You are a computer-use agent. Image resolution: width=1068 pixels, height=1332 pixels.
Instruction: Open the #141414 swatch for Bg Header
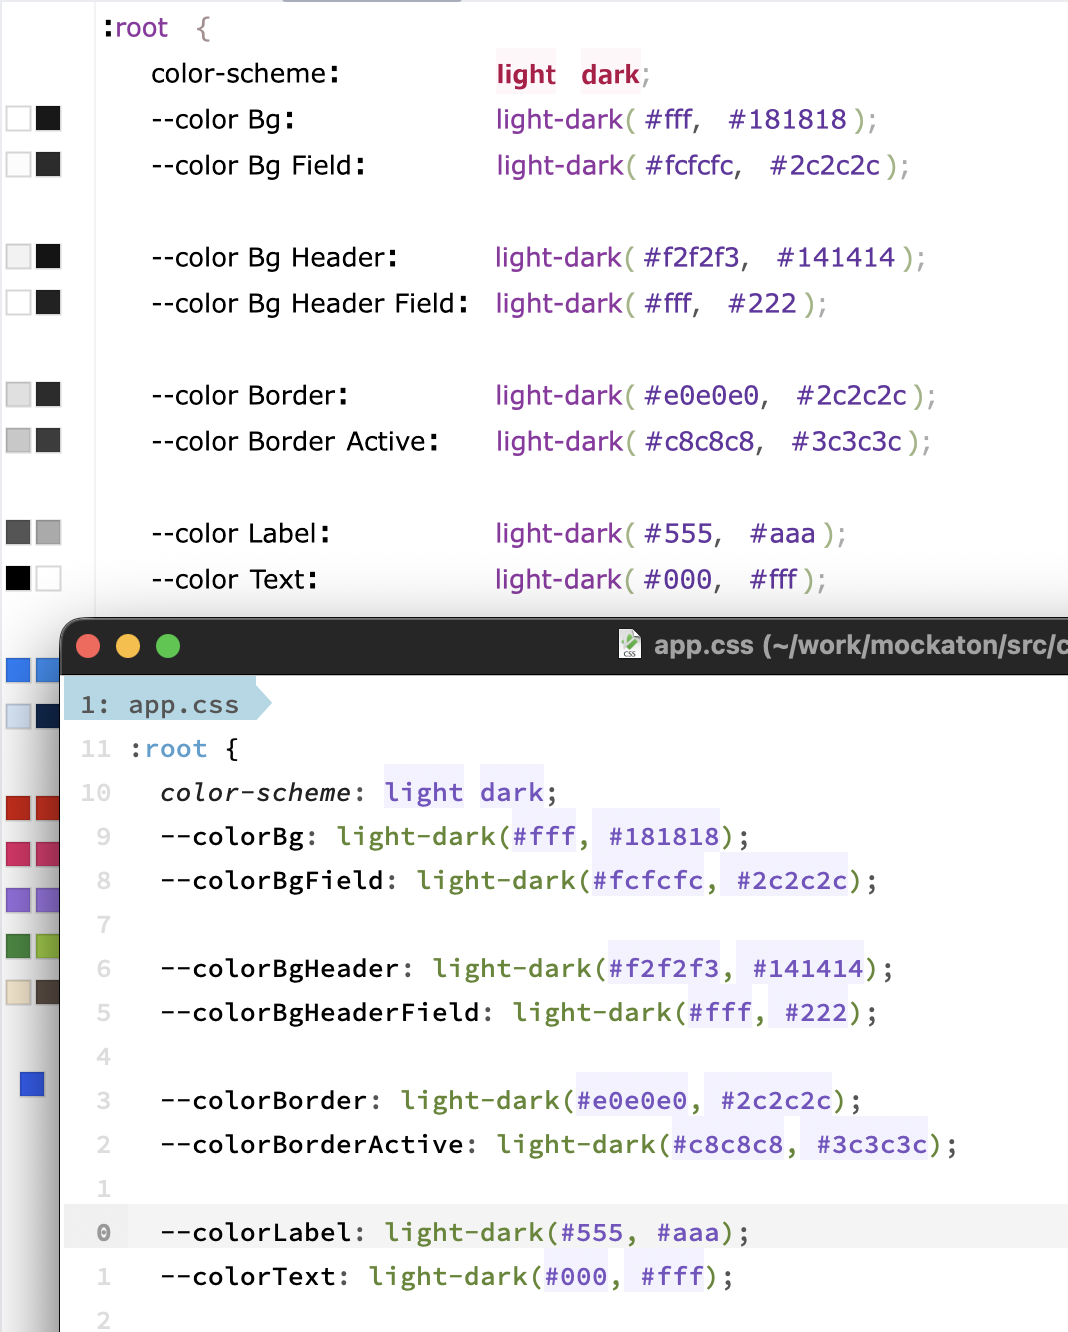click(48, 256)
